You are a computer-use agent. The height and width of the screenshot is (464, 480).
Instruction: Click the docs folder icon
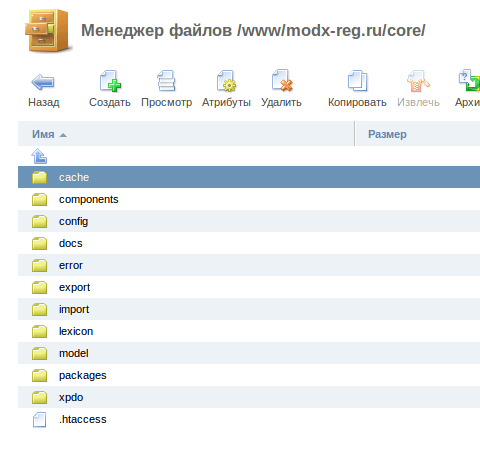pyautogui.click(x=39, y=243)
